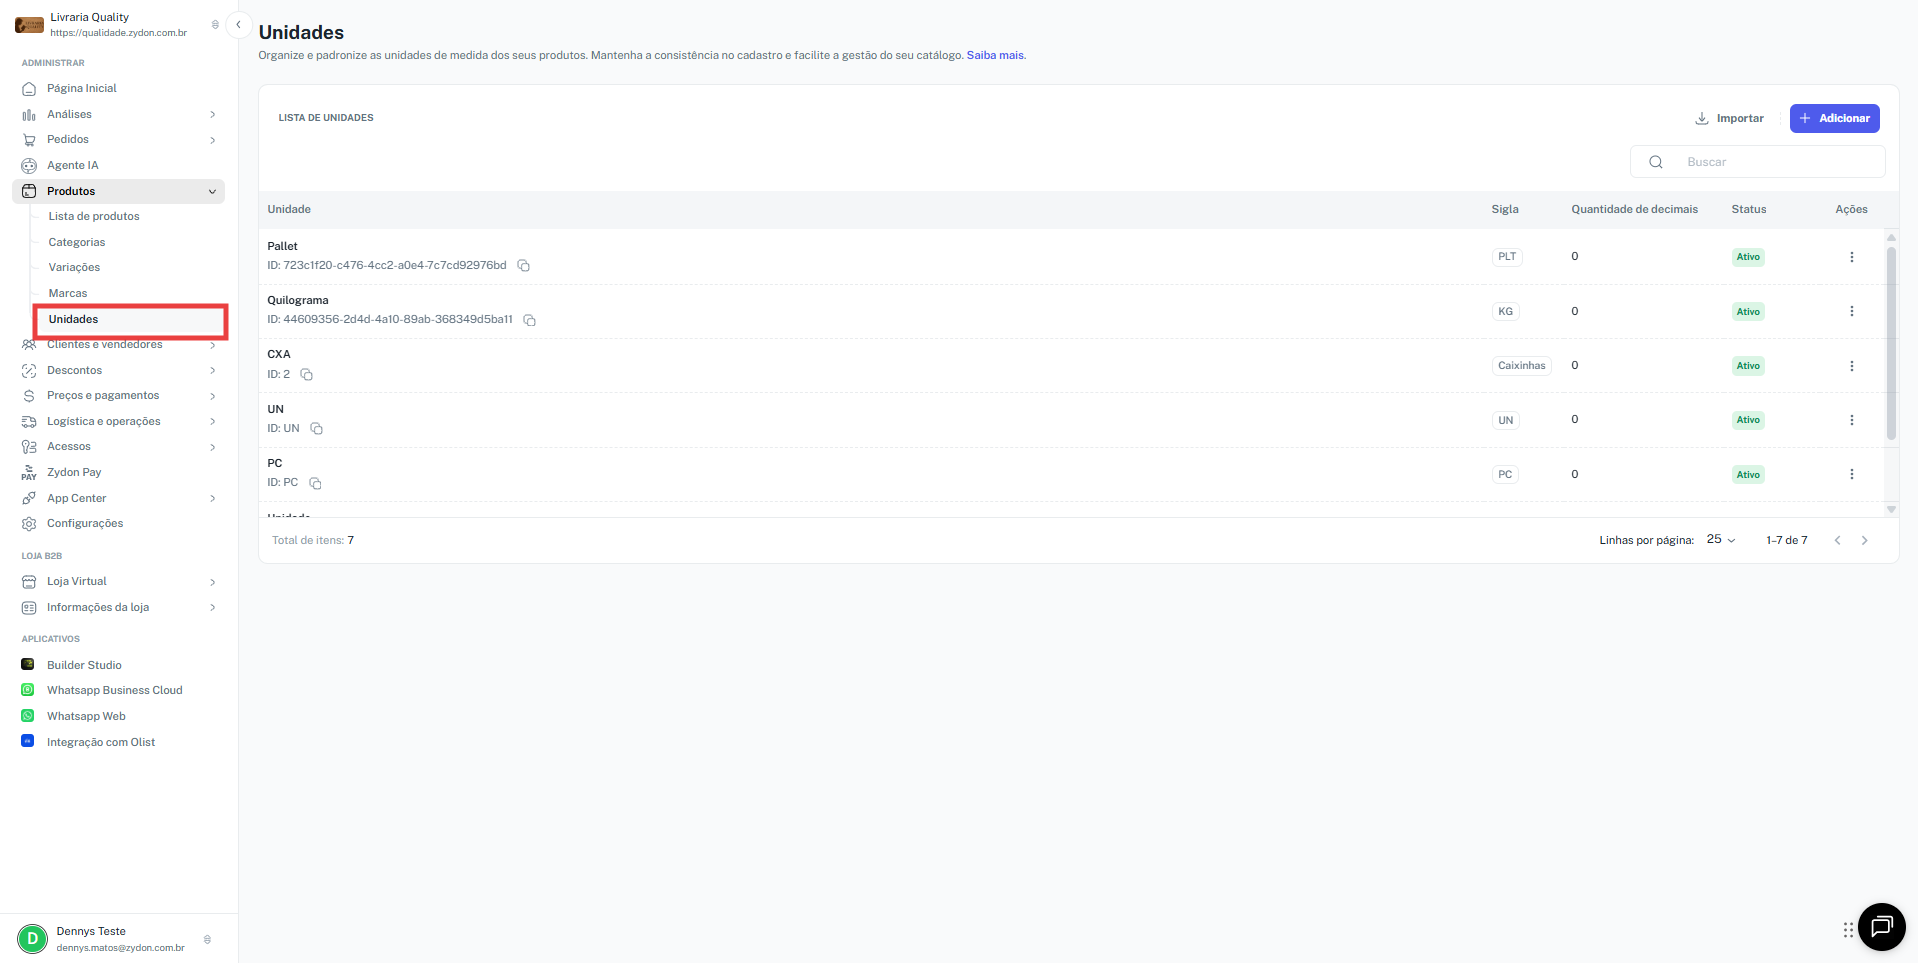Open store switcher next to Livraria Quality
The width and height of the screenshot is (1918, 963).
tap(215, 25)
